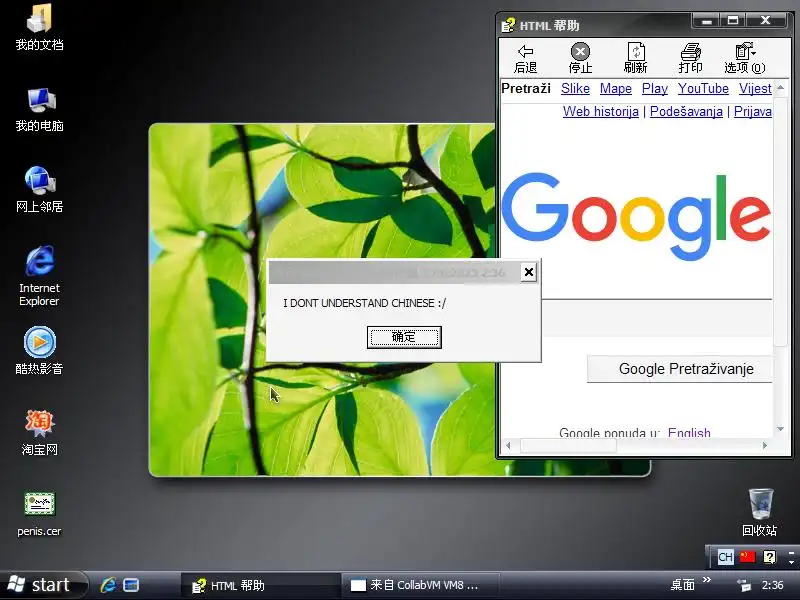
Task: Click the Google Pretraživanje search button
Action: click(x=680, y=369)
